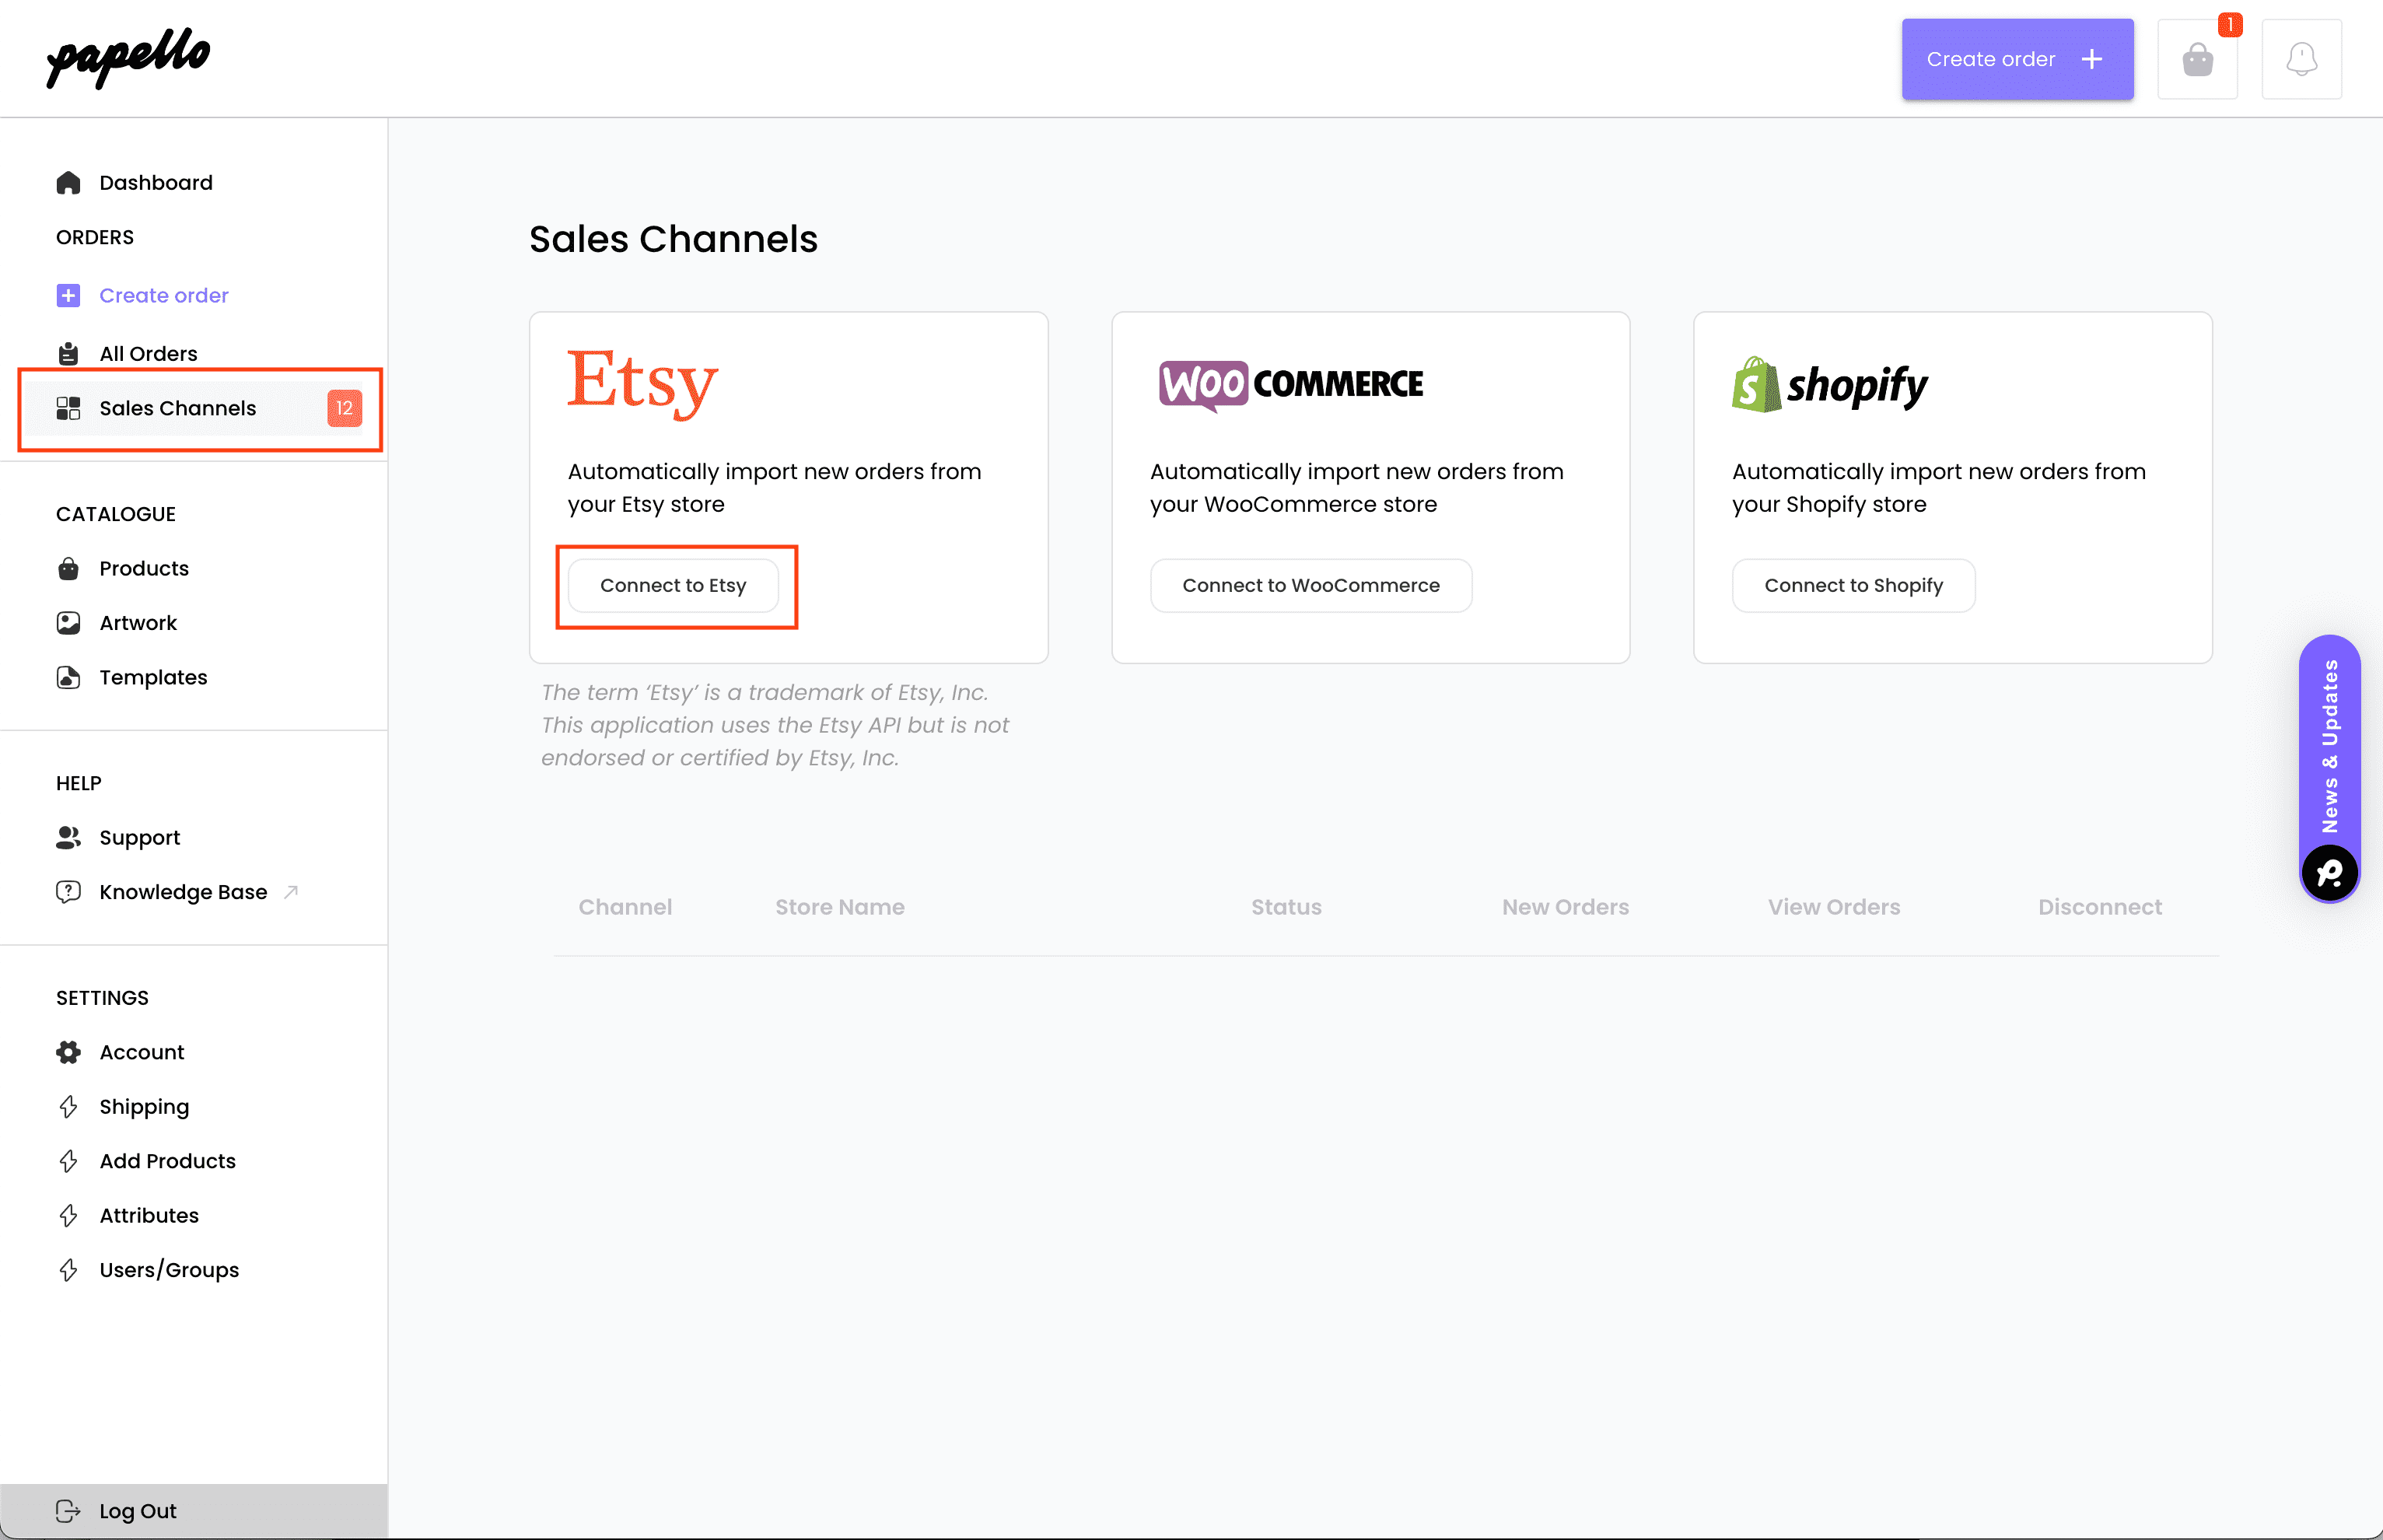Screen dimensions: 2383x1540
Task: Click the Attributes lightning icon
Action: pos(68,1216)
